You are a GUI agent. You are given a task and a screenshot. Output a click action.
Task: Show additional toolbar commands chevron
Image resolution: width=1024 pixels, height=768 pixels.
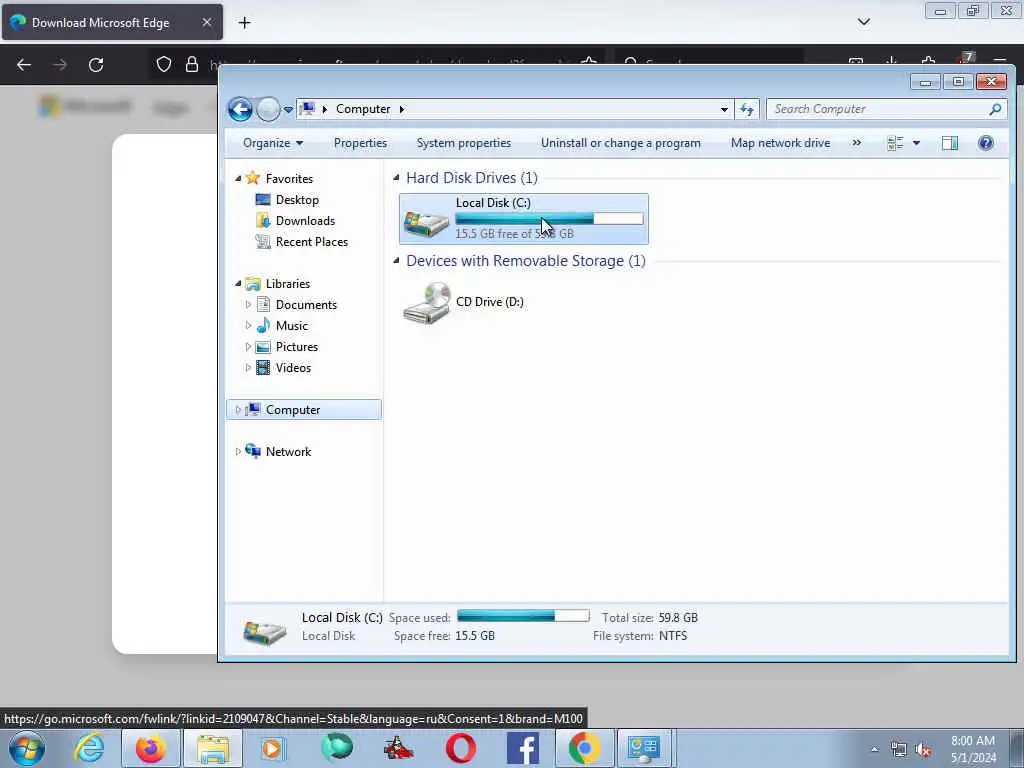click(x=857, y=143)
